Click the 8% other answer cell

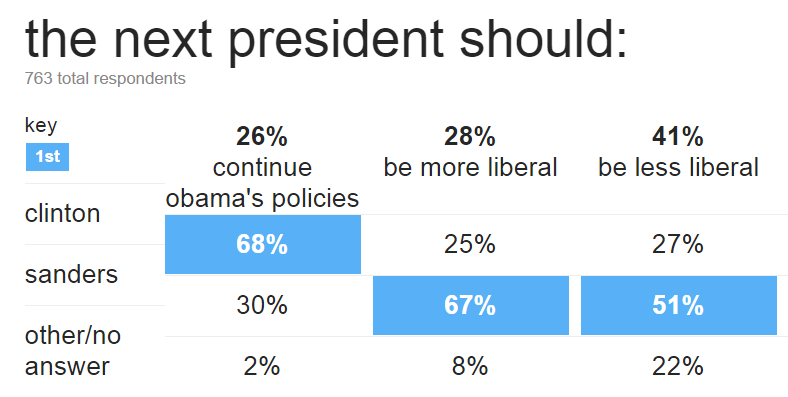(470, 366)
